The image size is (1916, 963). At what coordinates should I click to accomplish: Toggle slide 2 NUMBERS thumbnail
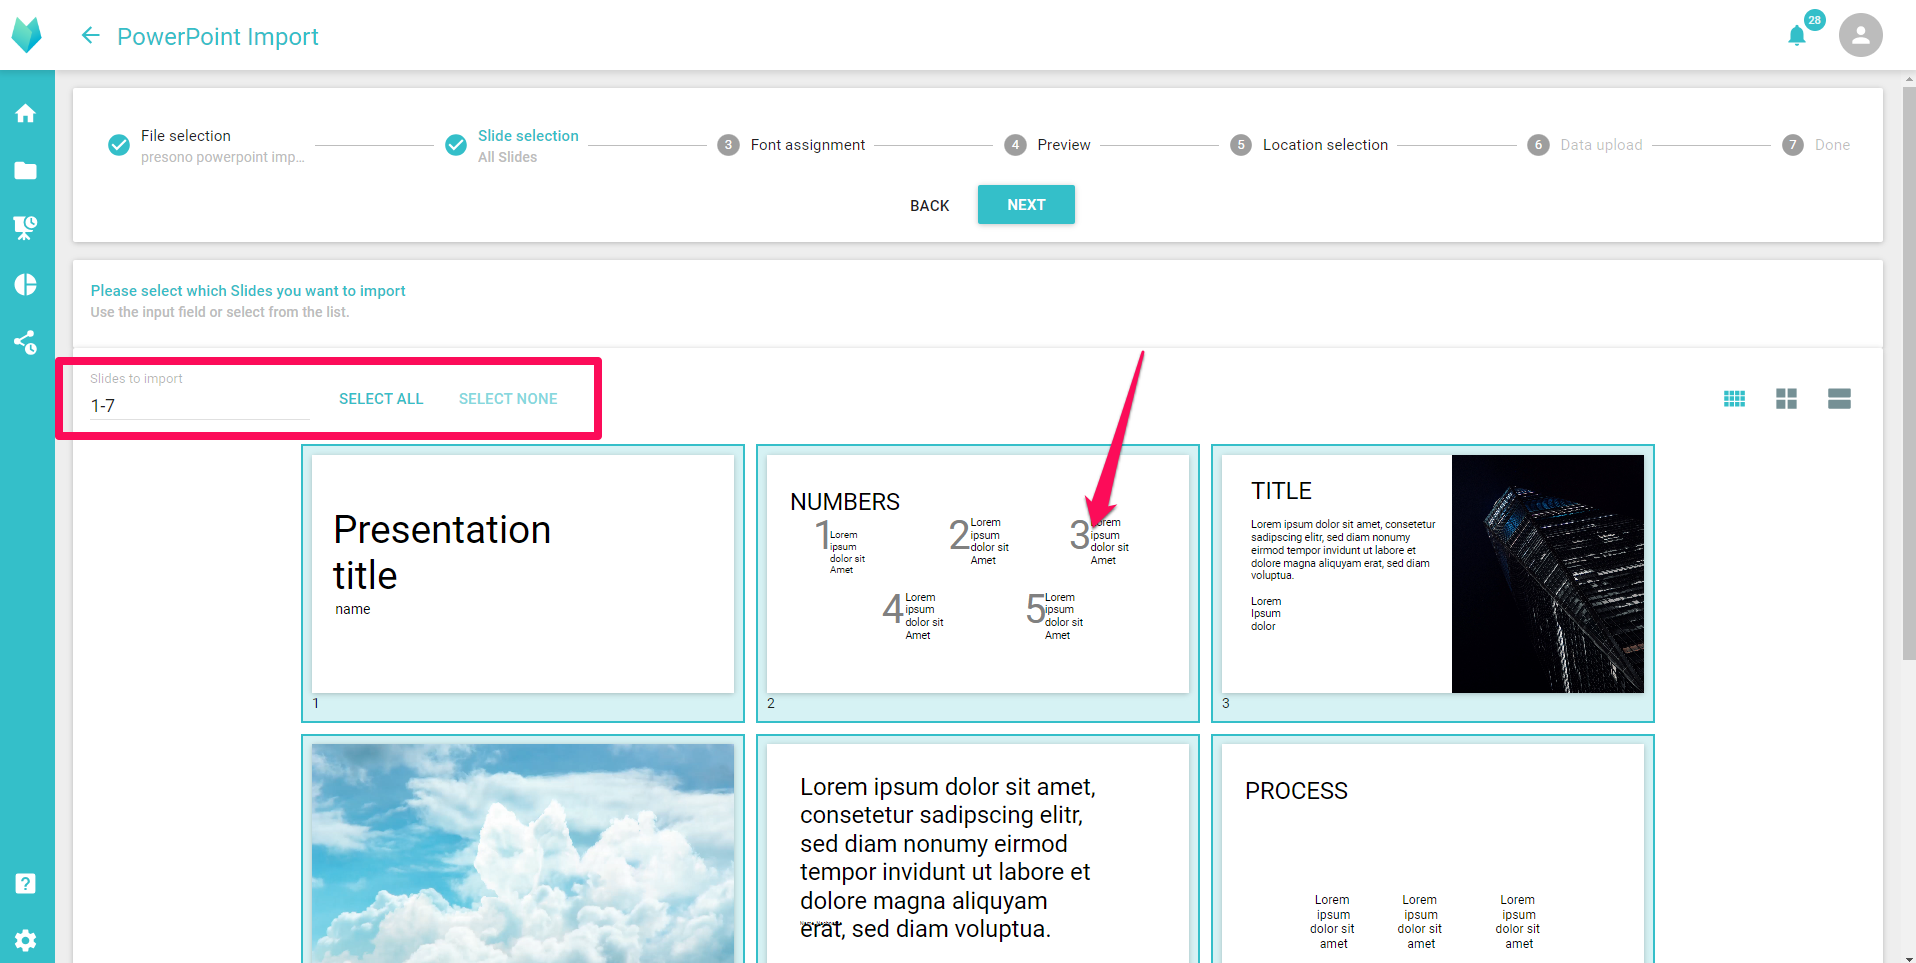pyautogui.click(x=978, y=583)
